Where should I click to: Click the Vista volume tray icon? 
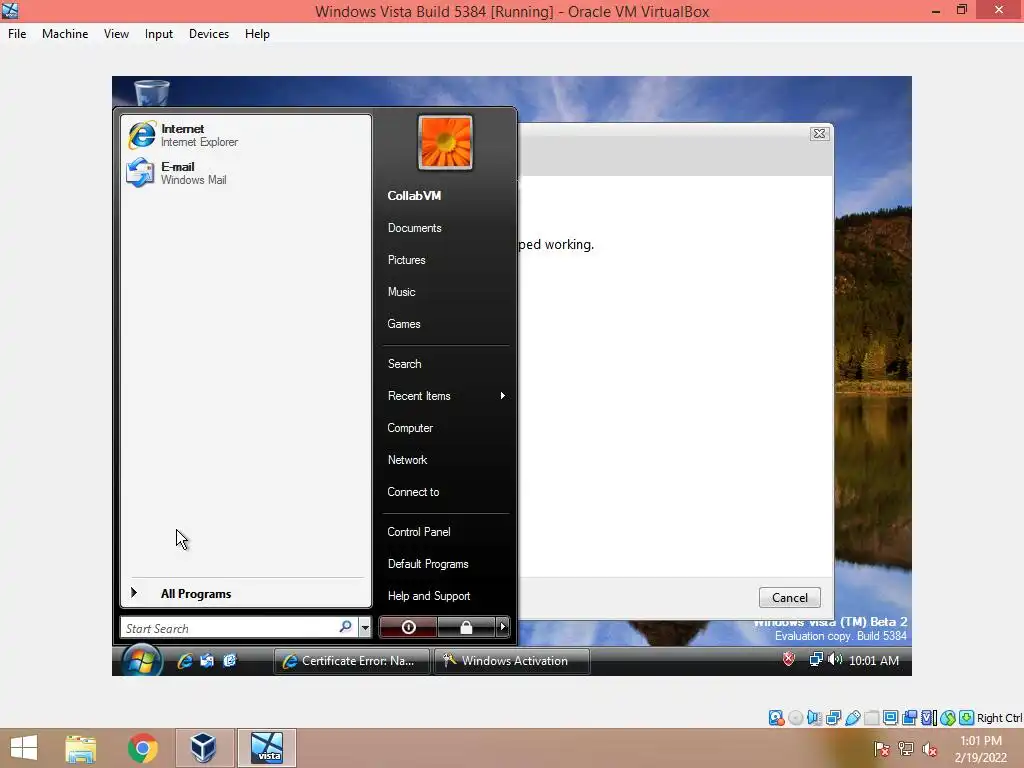tap(835, 660)
